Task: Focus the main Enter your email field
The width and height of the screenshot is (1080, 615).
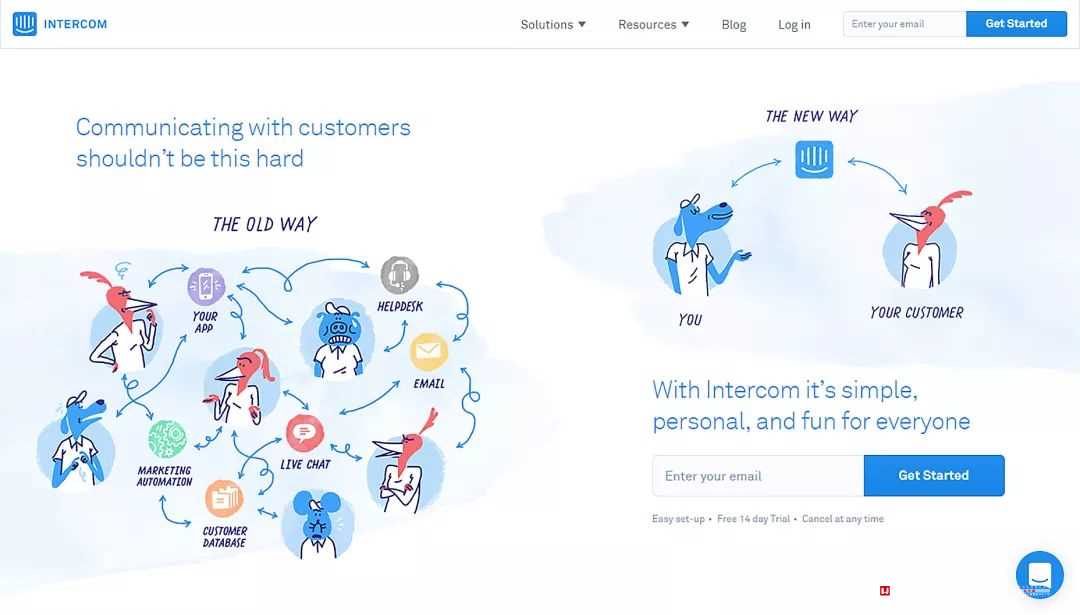Action: click(758, 475)
